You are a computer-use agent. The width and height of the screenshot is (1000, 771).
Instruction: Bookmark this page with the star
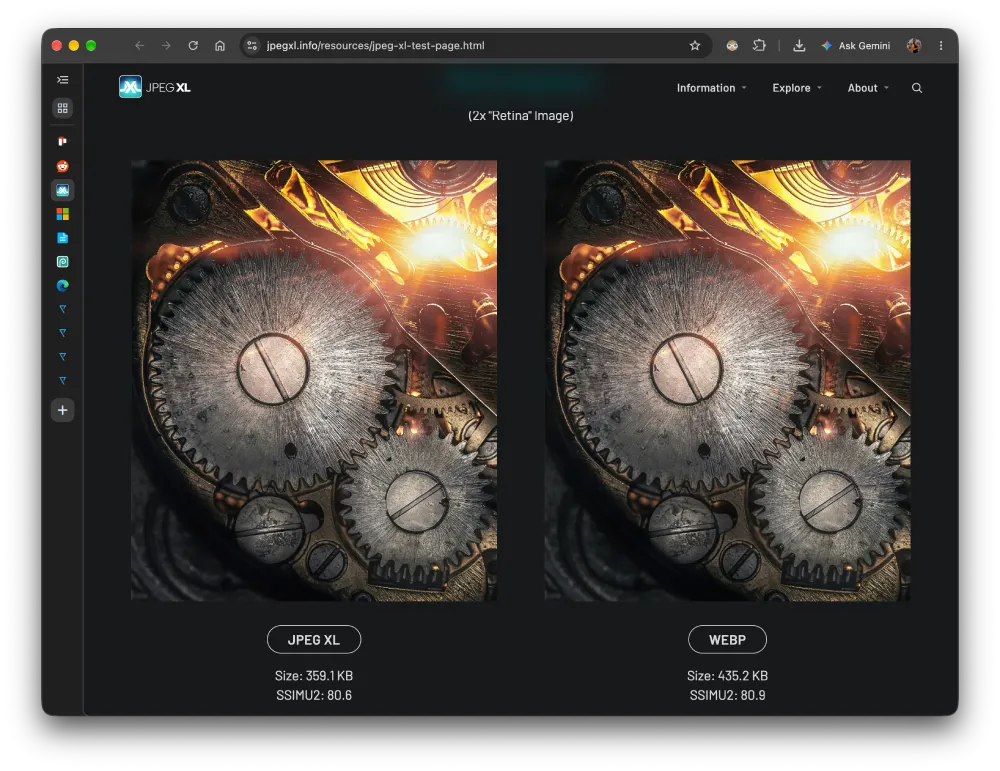tap(695, 45)
